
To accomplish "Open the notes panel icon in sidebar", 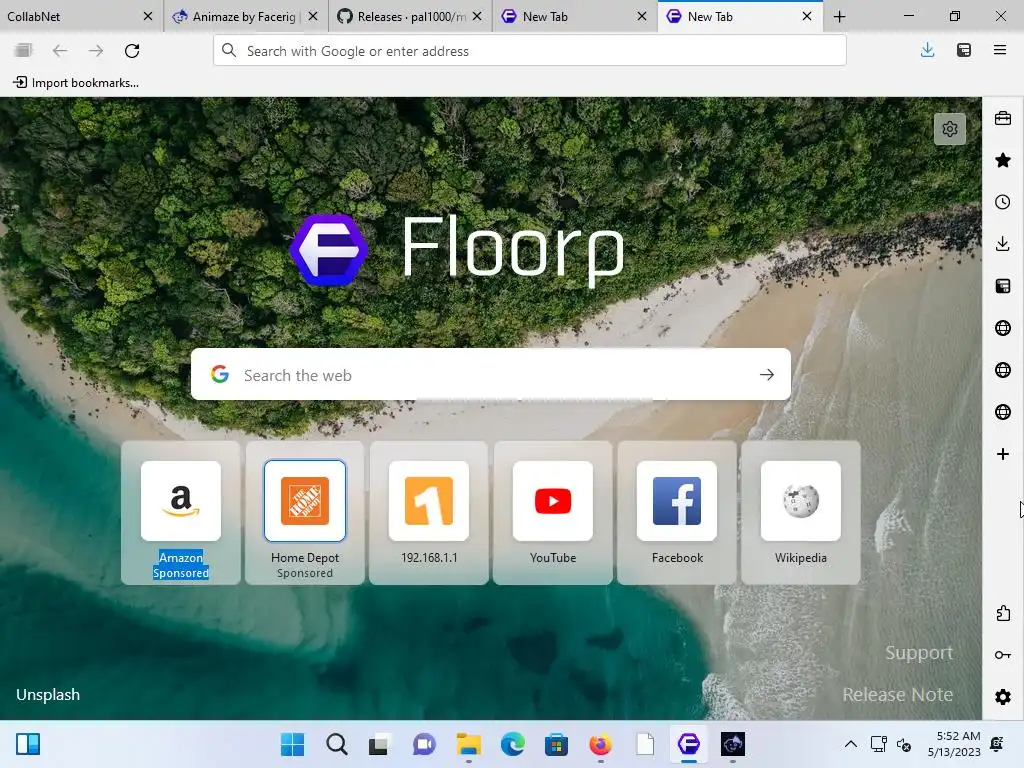I will click(x=1002, y=286).
